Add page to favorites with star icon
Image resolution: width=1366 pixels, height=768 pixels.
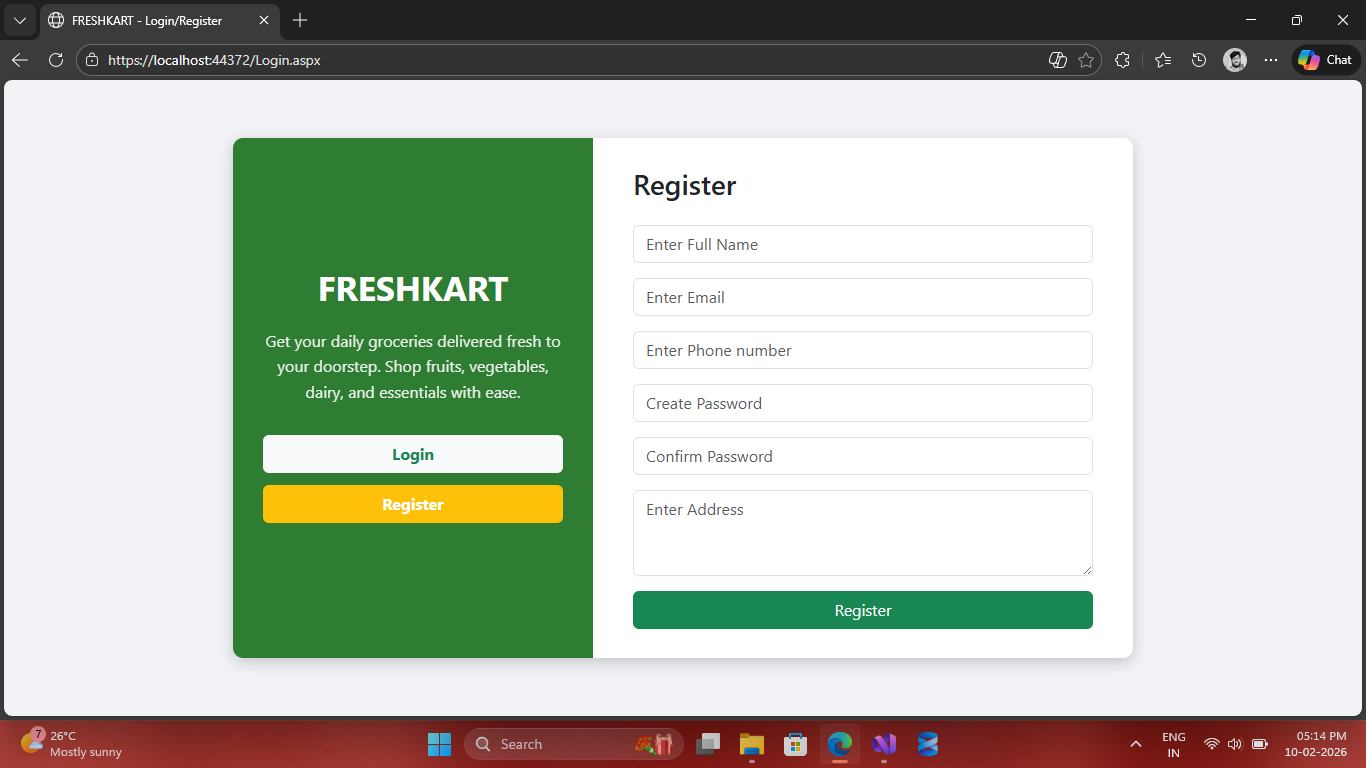[x=1086, y=60]
